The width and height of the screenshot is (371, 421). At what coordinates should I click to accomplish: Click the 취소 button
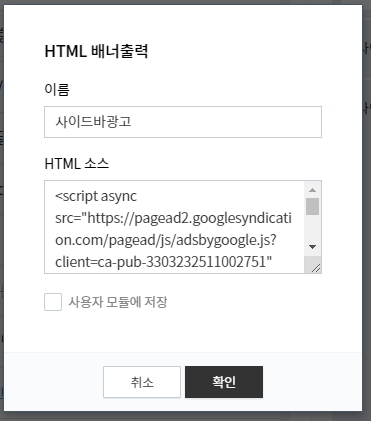tap(142, 382)
